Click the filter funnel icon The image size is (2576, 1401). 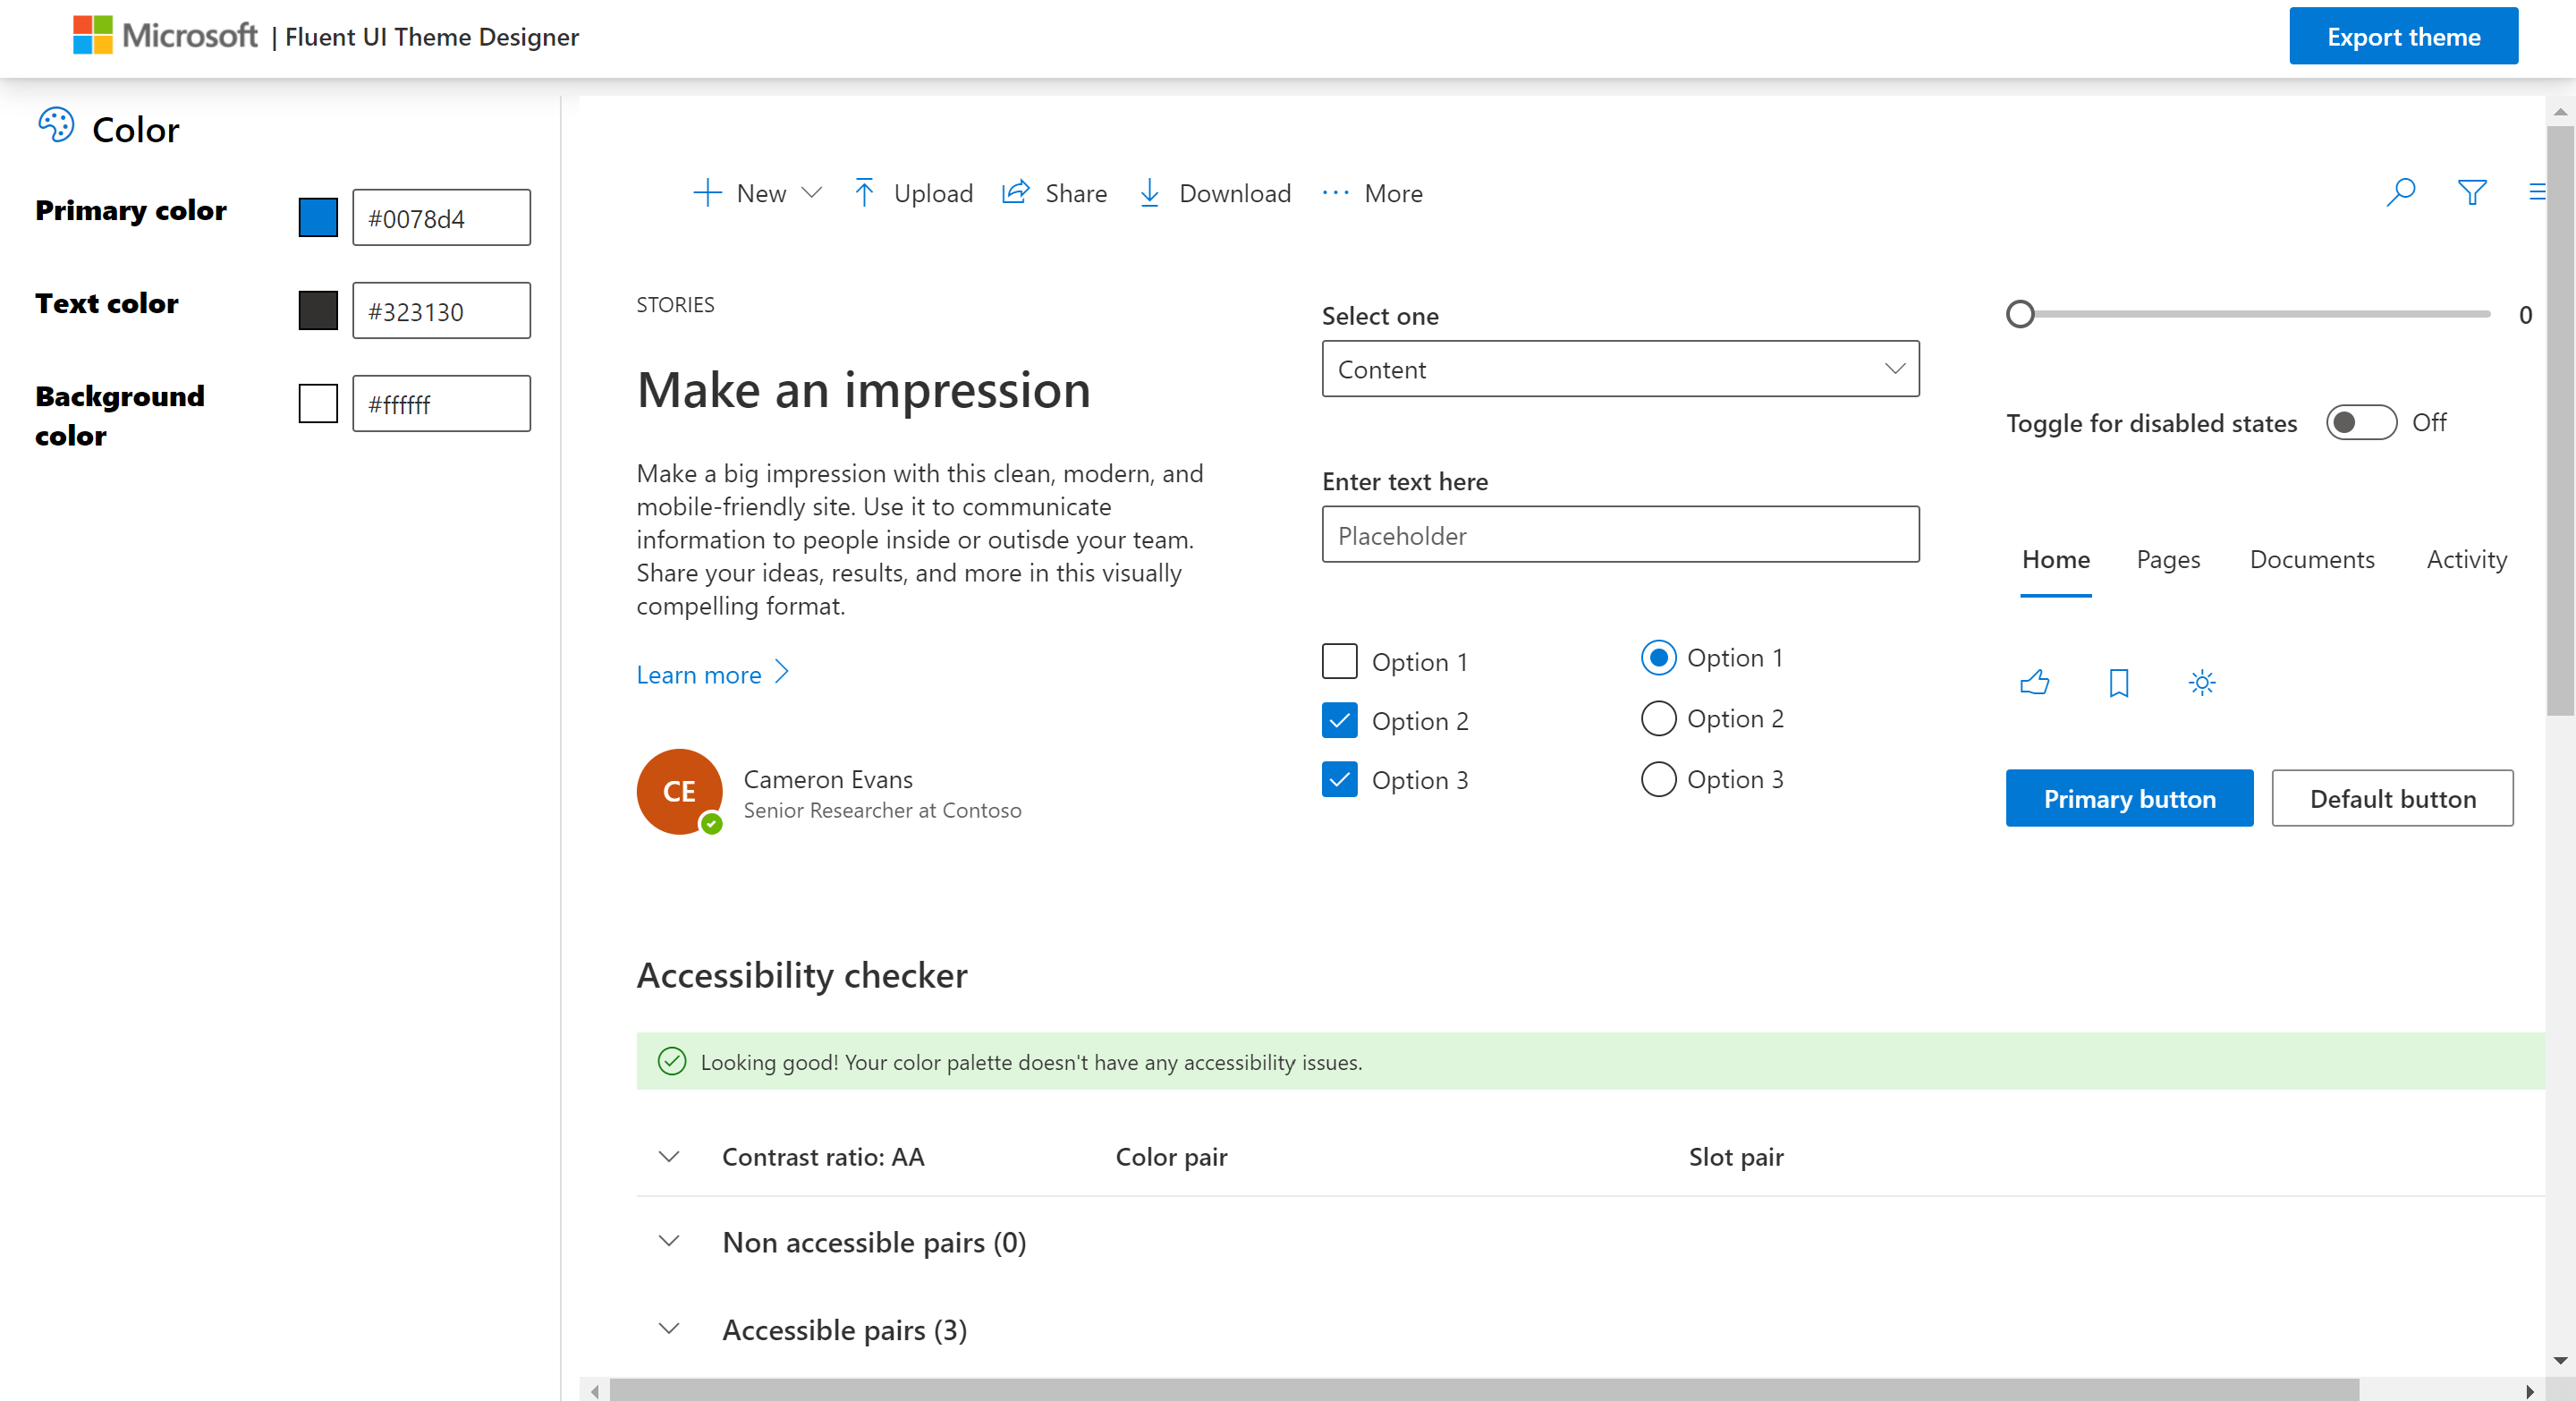[x=2471, y=192]
